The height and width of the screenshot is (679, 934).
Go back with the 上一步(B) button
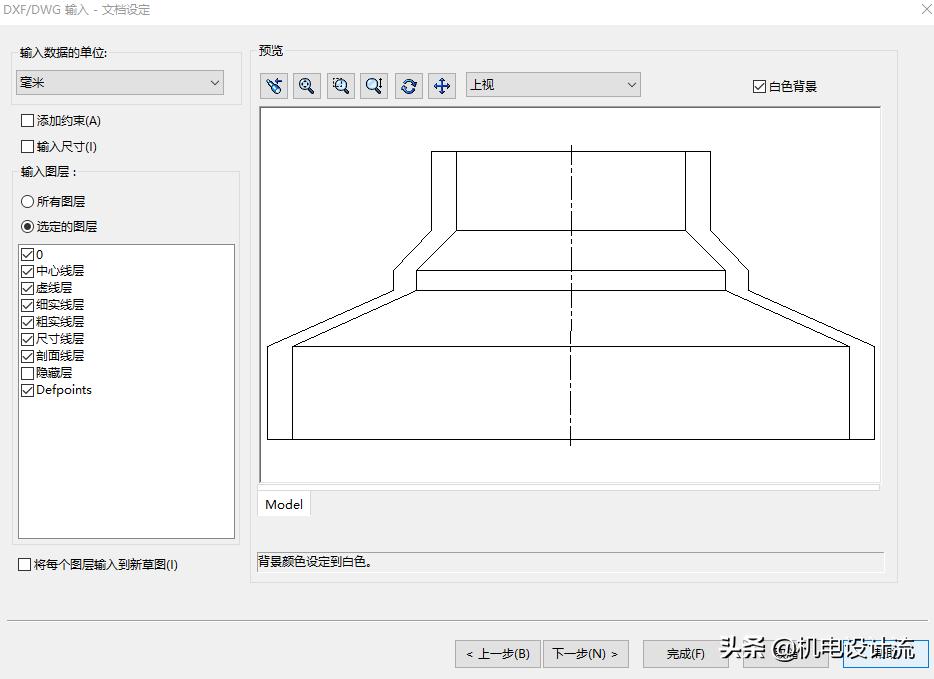[497, 654]
